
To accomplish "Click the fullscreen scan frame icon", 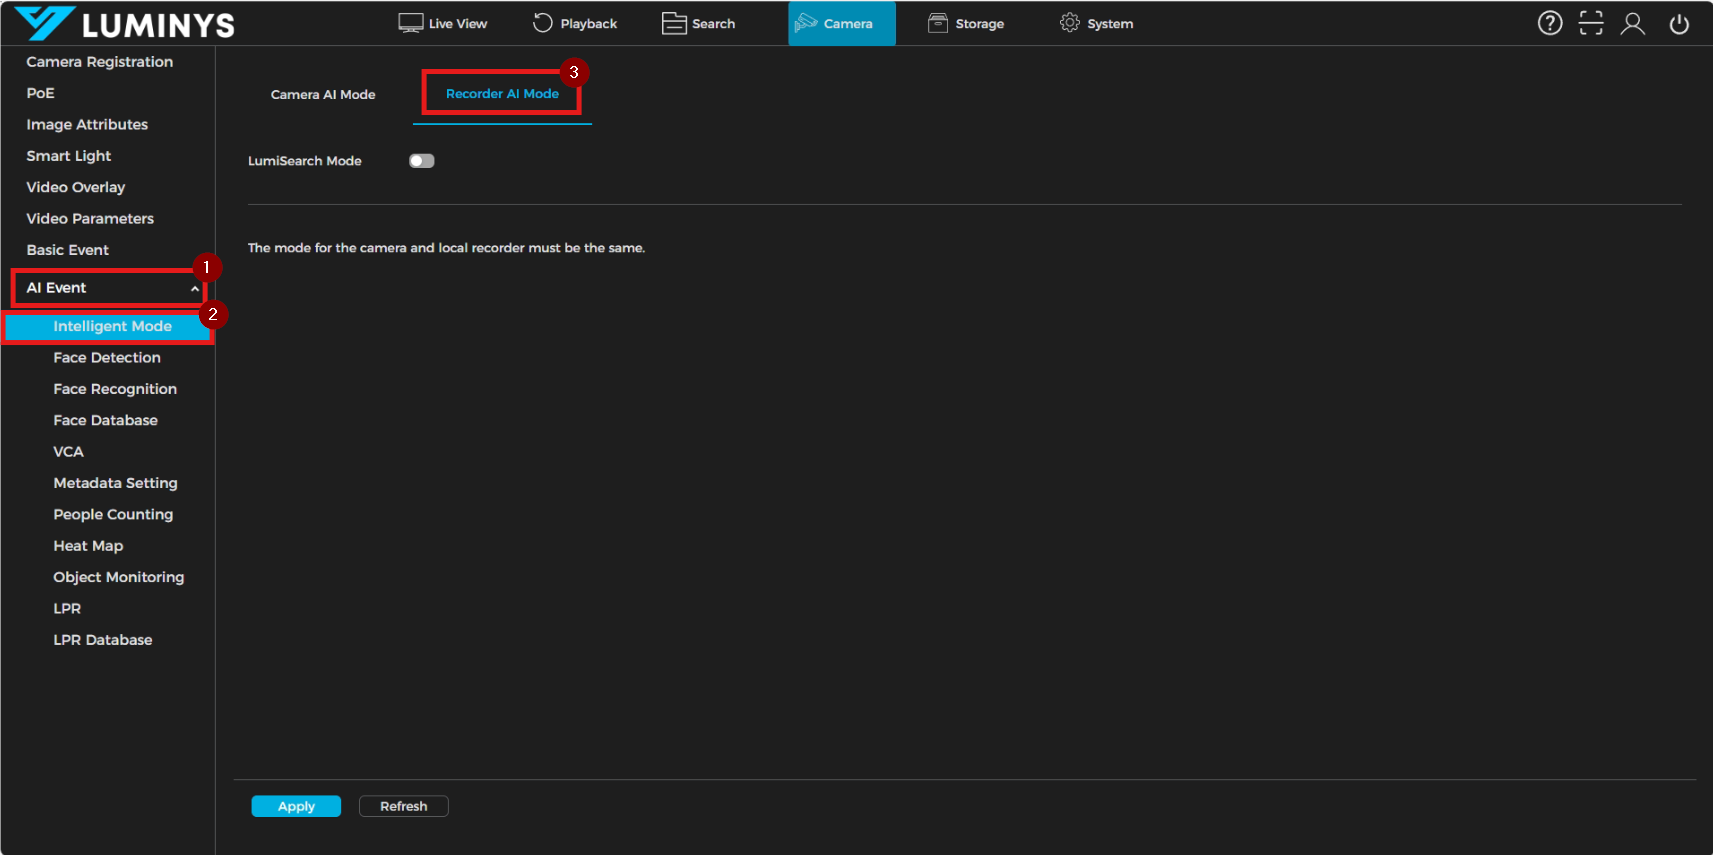I will point(1590,23).
